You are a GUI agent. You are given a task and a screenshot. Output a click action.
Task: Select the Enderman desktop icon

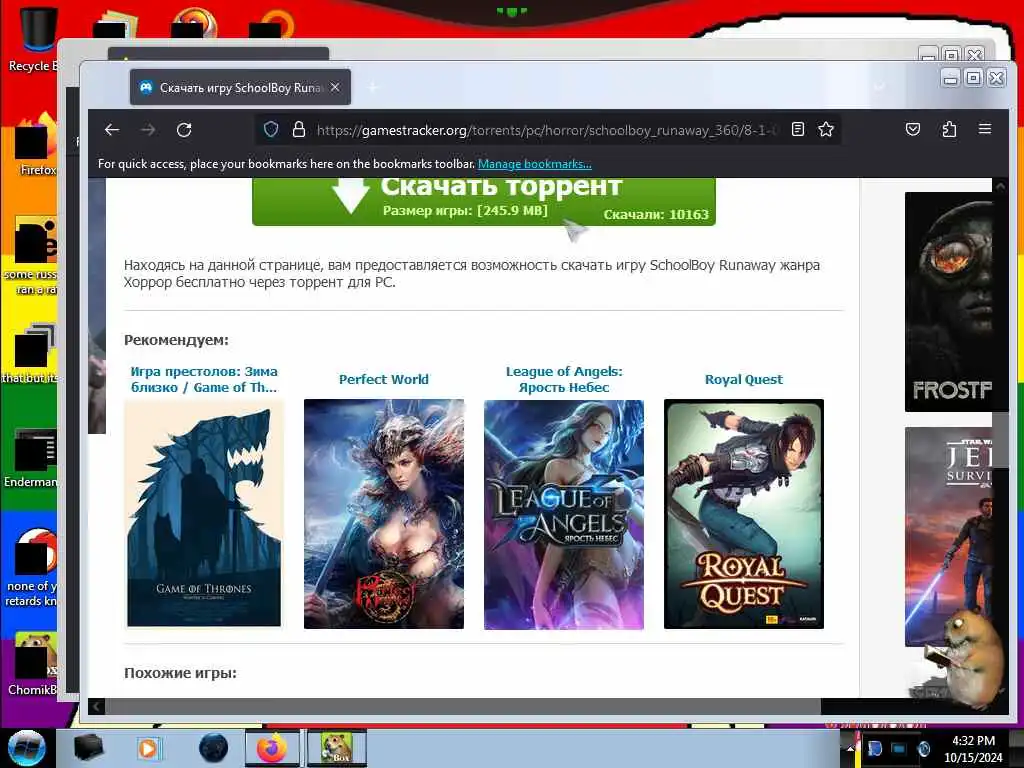(x=33, y=457)
